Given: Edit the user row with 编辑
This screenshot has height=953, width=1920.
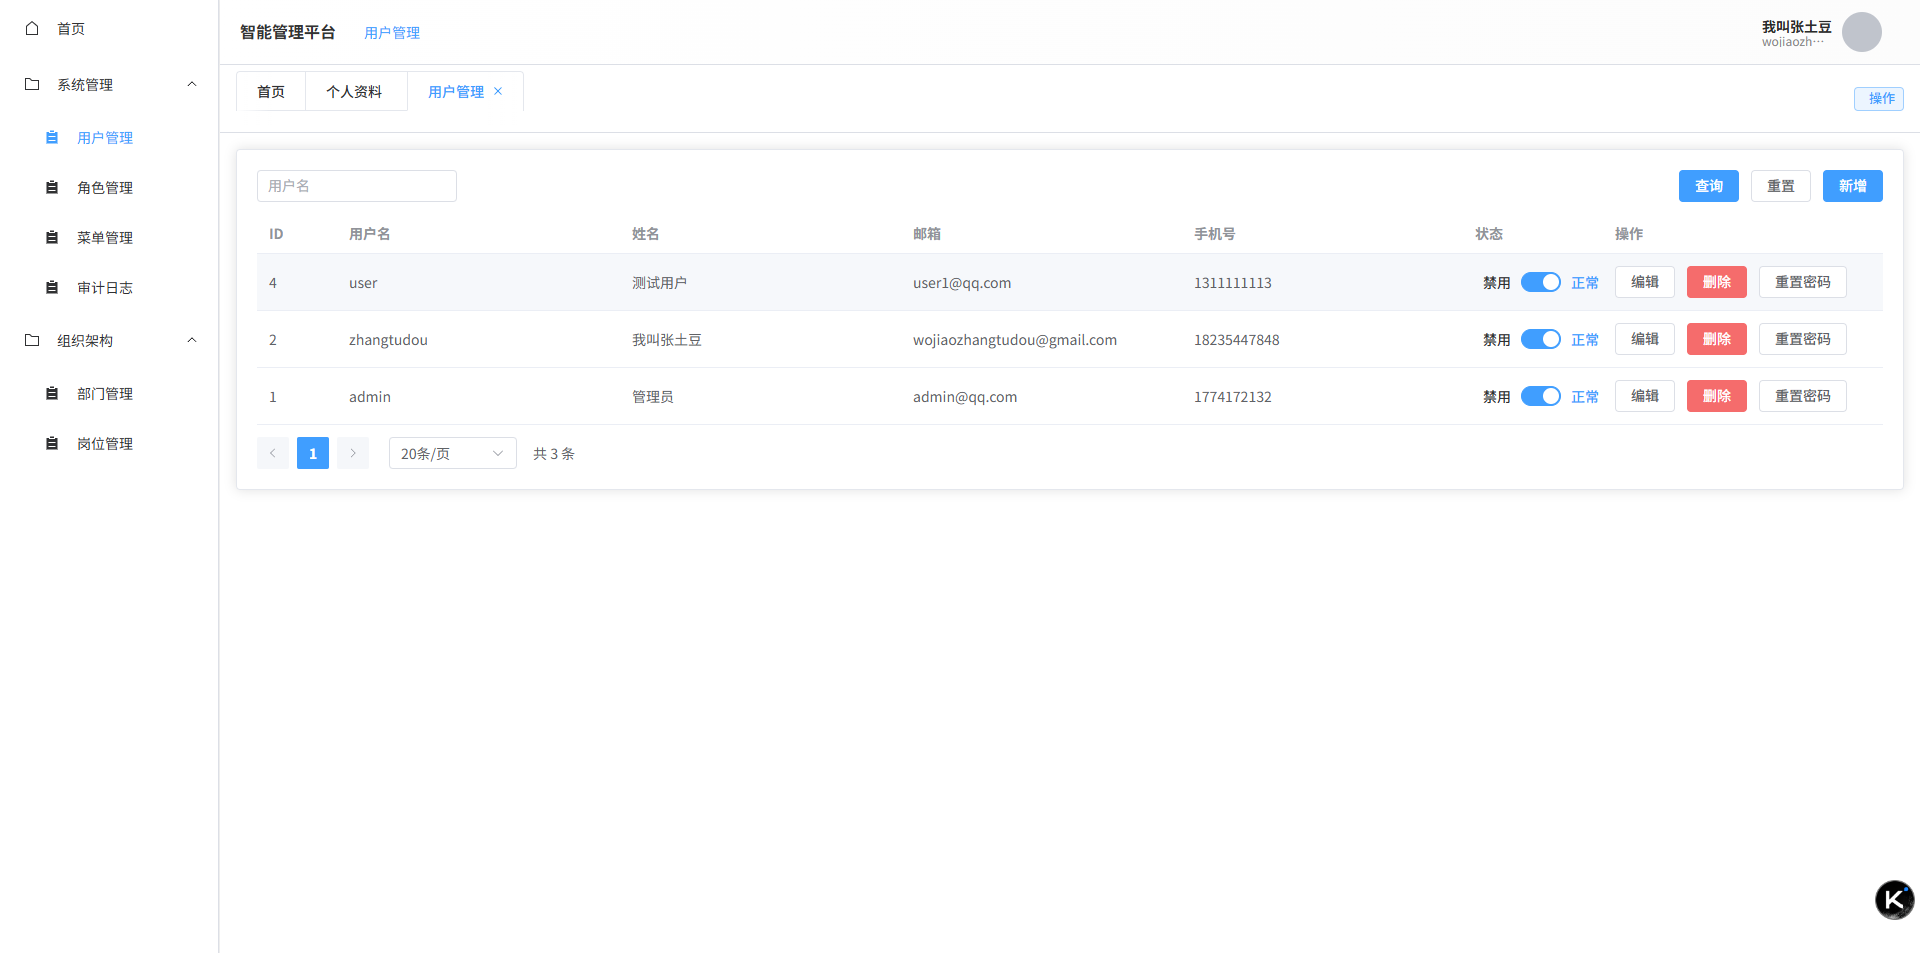Looking at the screenshot, I should coord(1644,282).
